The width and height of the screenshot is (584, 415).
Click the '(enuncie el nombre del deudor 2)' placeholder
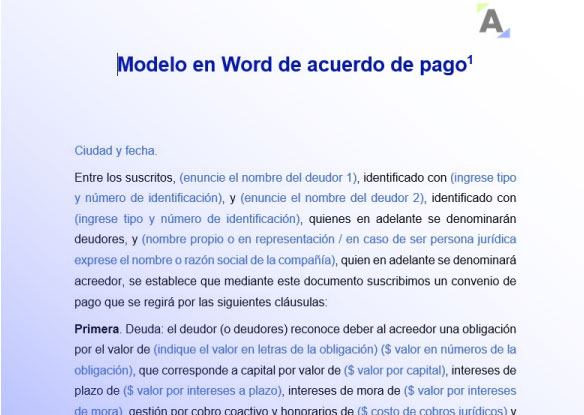point(333,198)
